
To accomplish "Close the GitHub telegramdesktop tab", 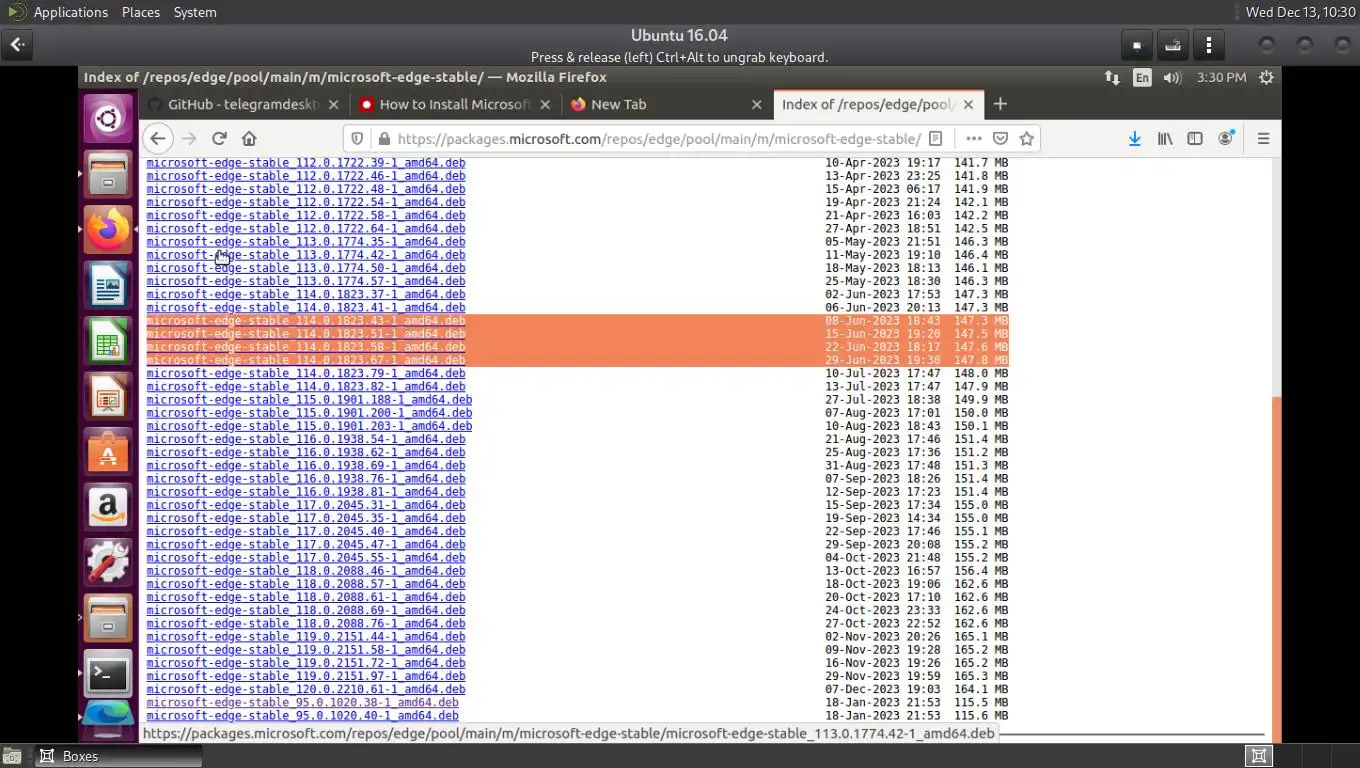I will click(333, 104).
